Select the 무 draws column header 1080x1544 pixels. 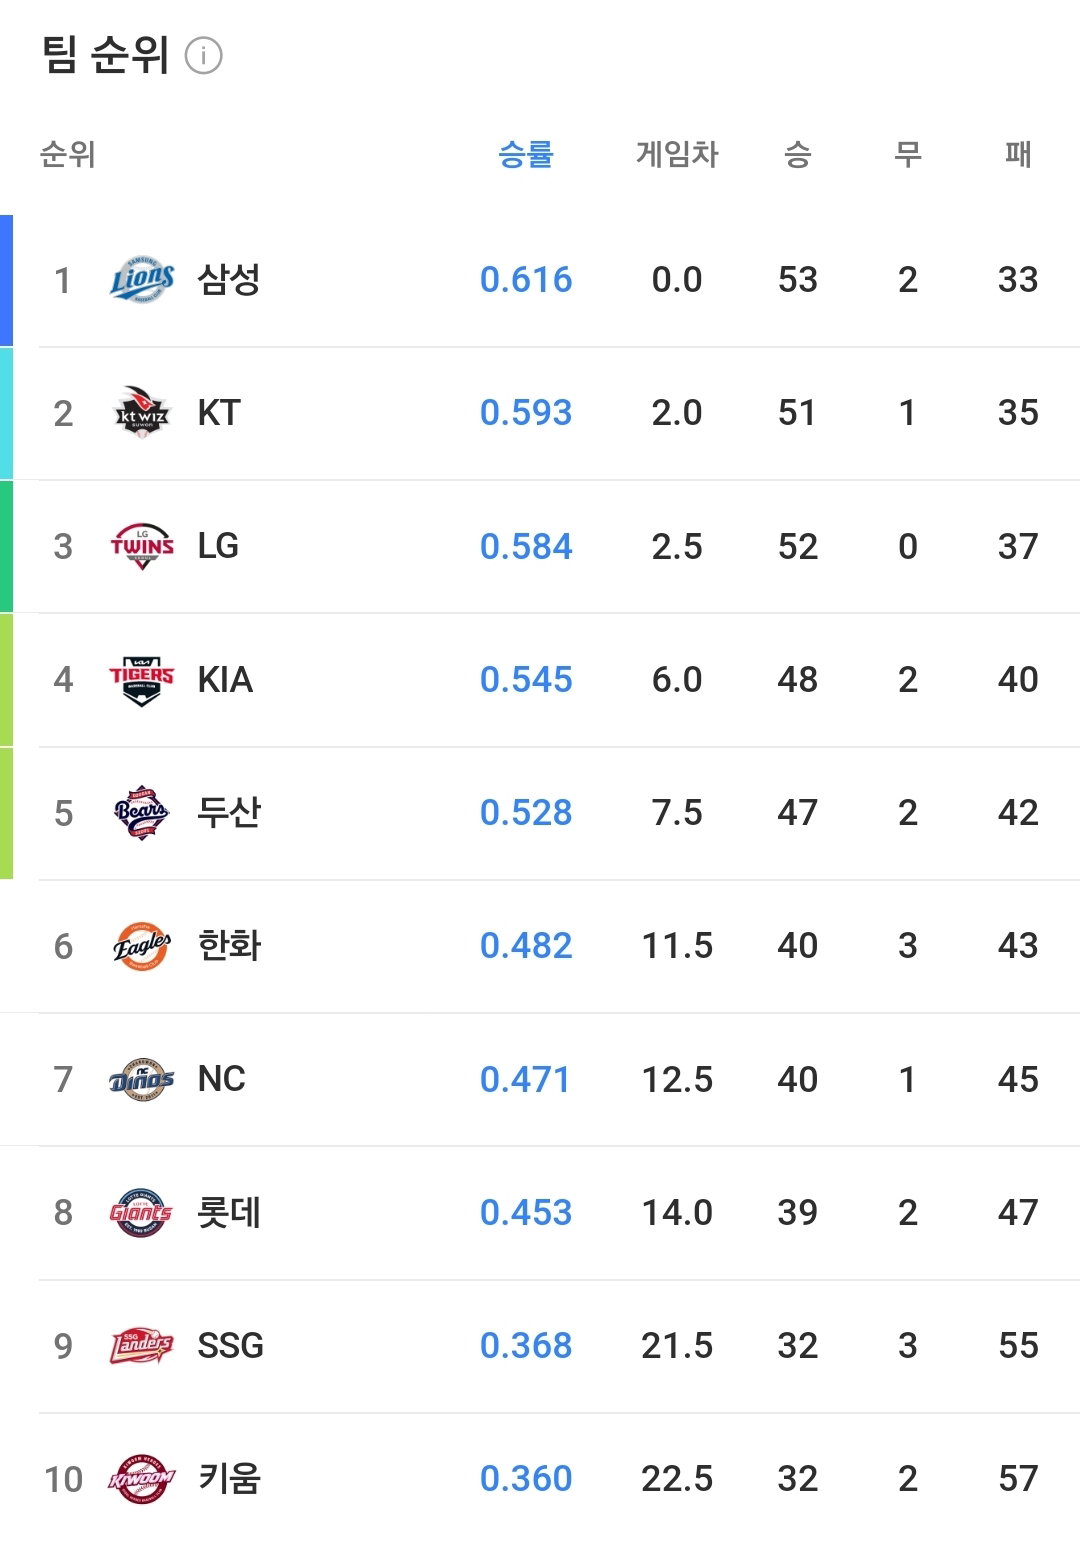point(907,154)
